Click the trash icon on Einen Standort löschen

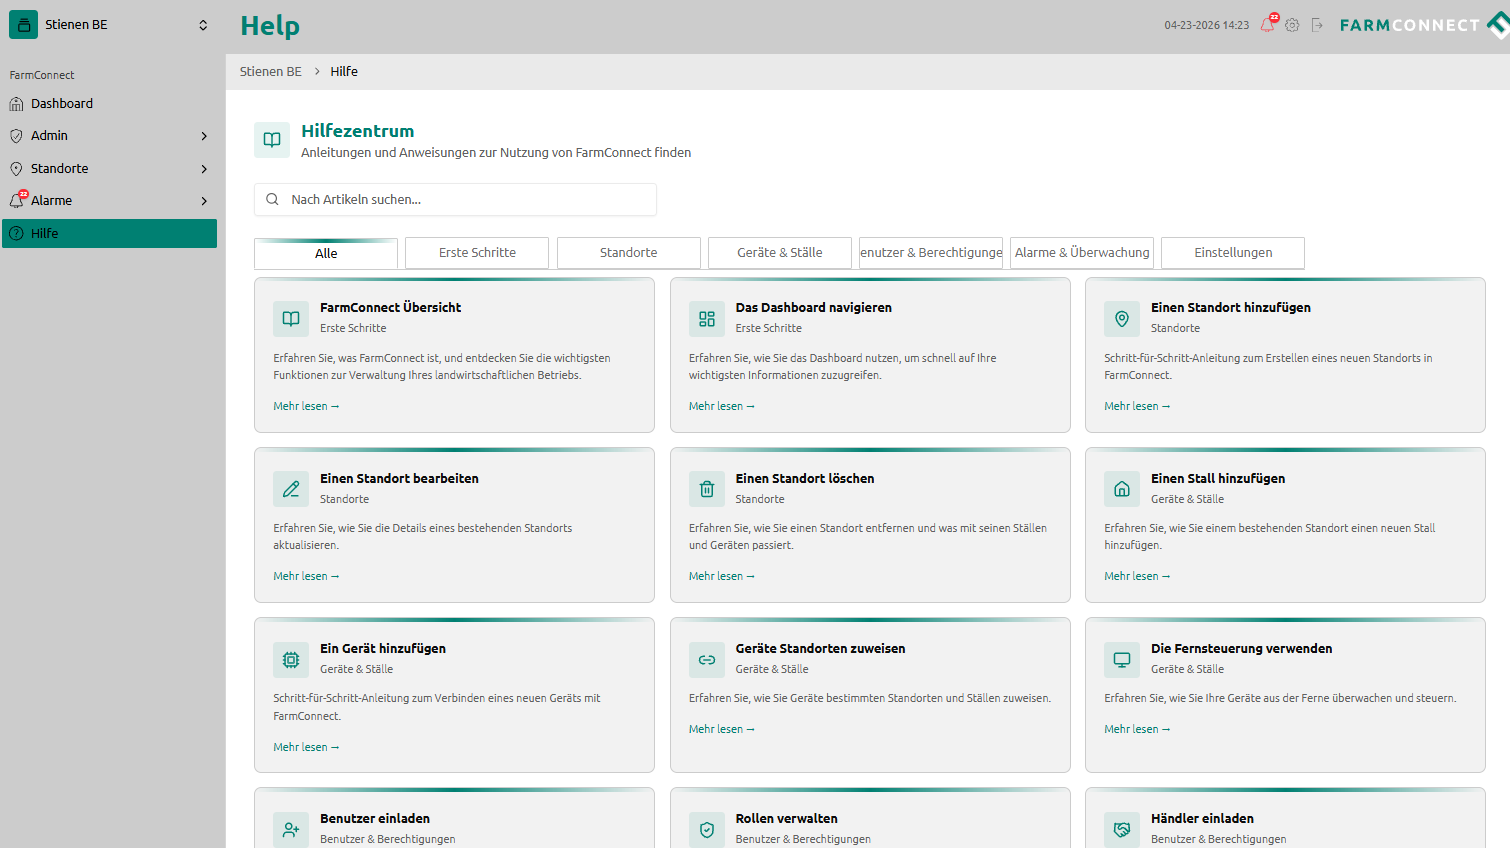pyautogui.click(x=707, y=489)
